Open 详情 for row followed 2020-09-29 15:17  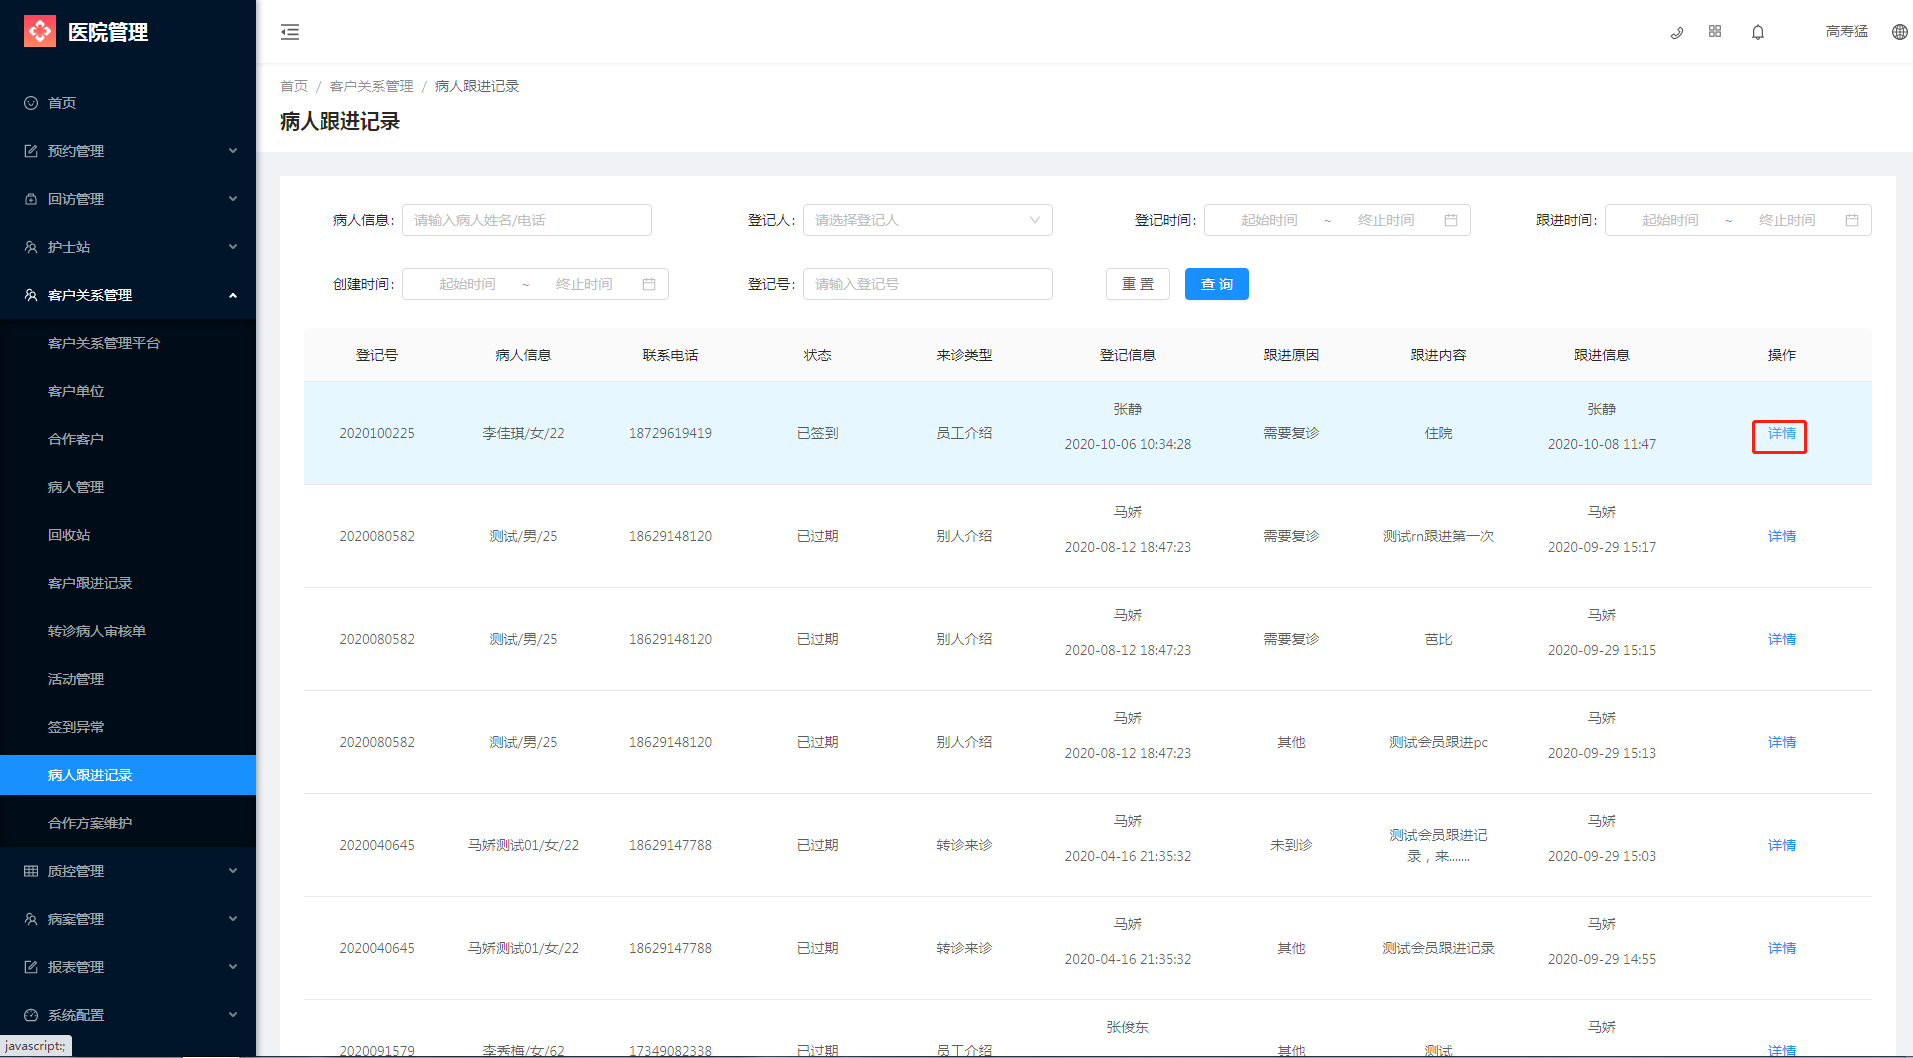pyautogui.click(x=1781, y=536)
